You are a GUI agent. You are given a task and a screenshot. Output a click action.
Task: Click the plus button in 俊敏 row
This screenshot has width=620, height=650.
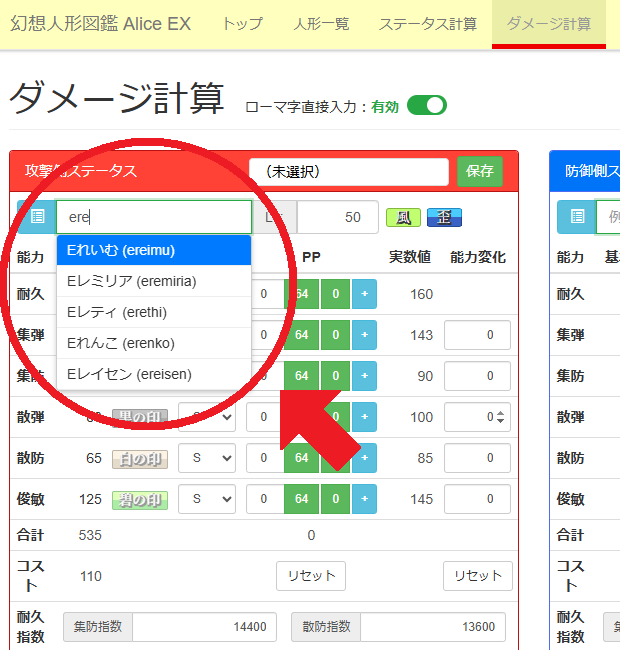(364, 499)
